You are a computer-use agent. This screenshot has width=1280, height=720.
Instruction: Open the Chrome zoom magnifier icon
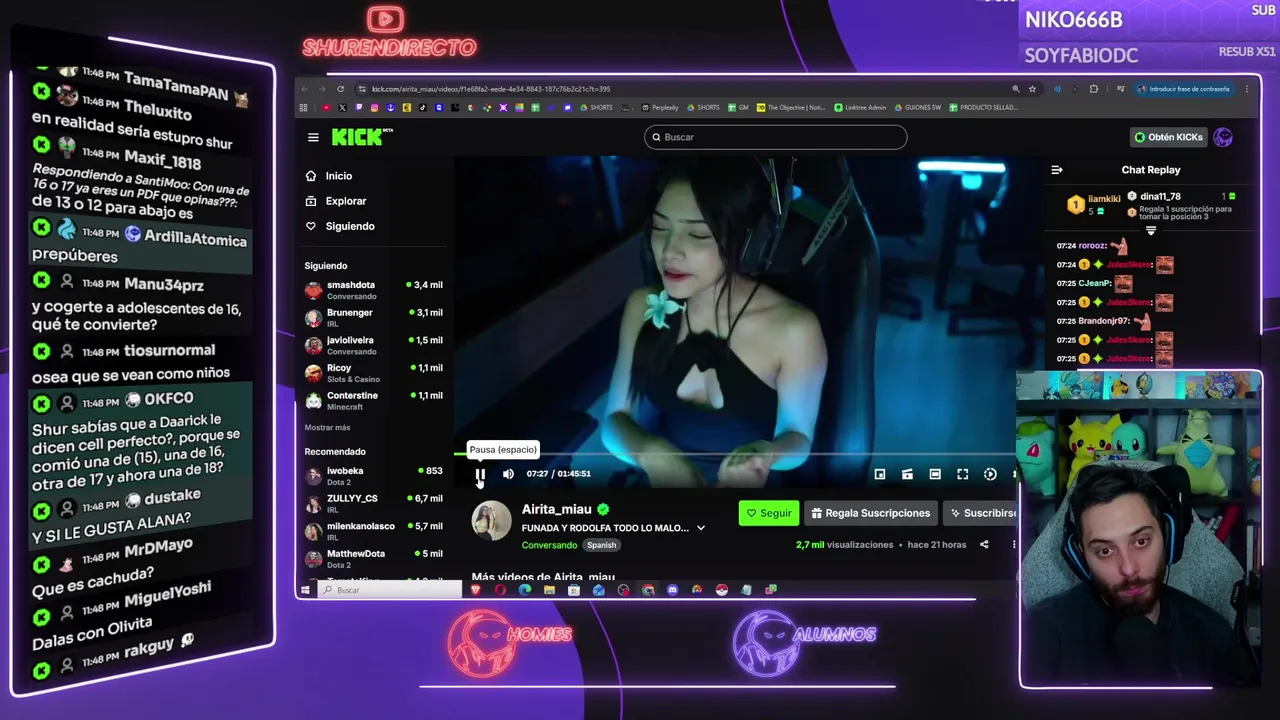pos(1015,89)
